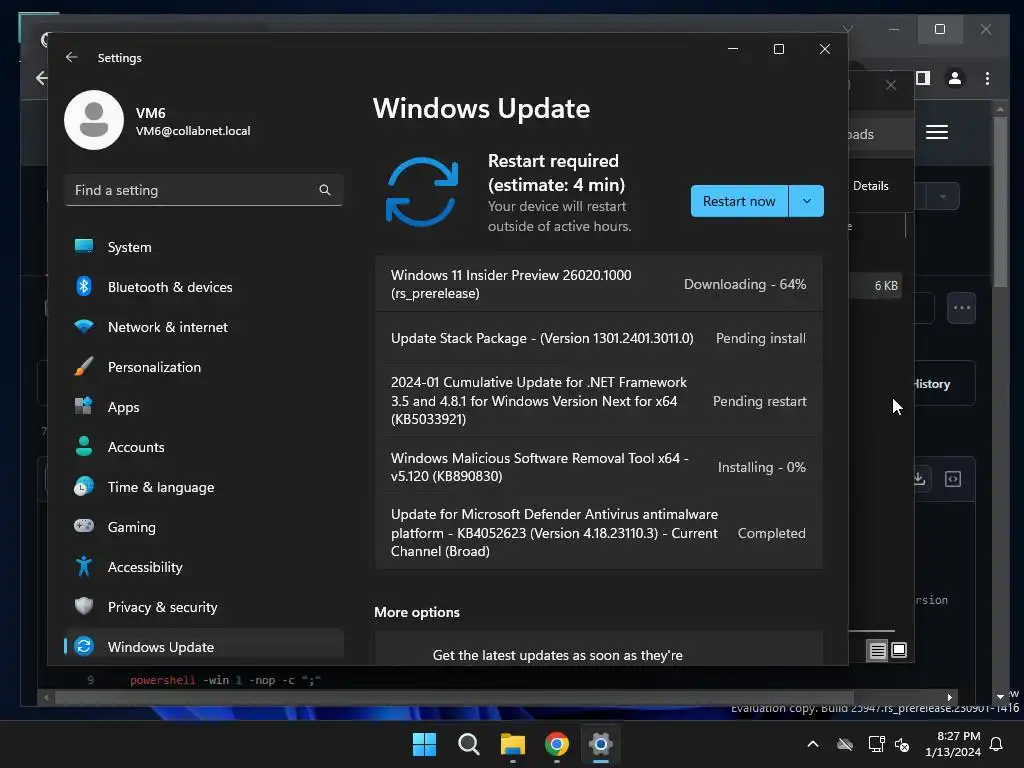Click the Gaming controller icon

(x=84, y=526)
